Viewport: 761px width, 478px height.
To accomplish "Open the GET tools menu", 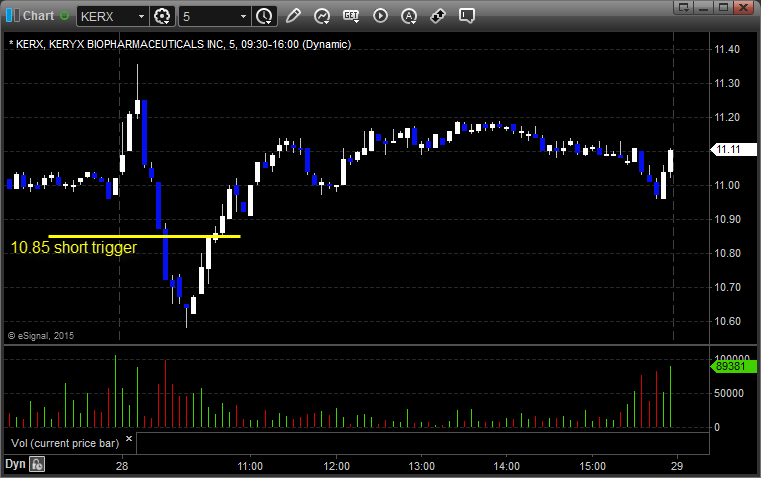I will point(351,16).
